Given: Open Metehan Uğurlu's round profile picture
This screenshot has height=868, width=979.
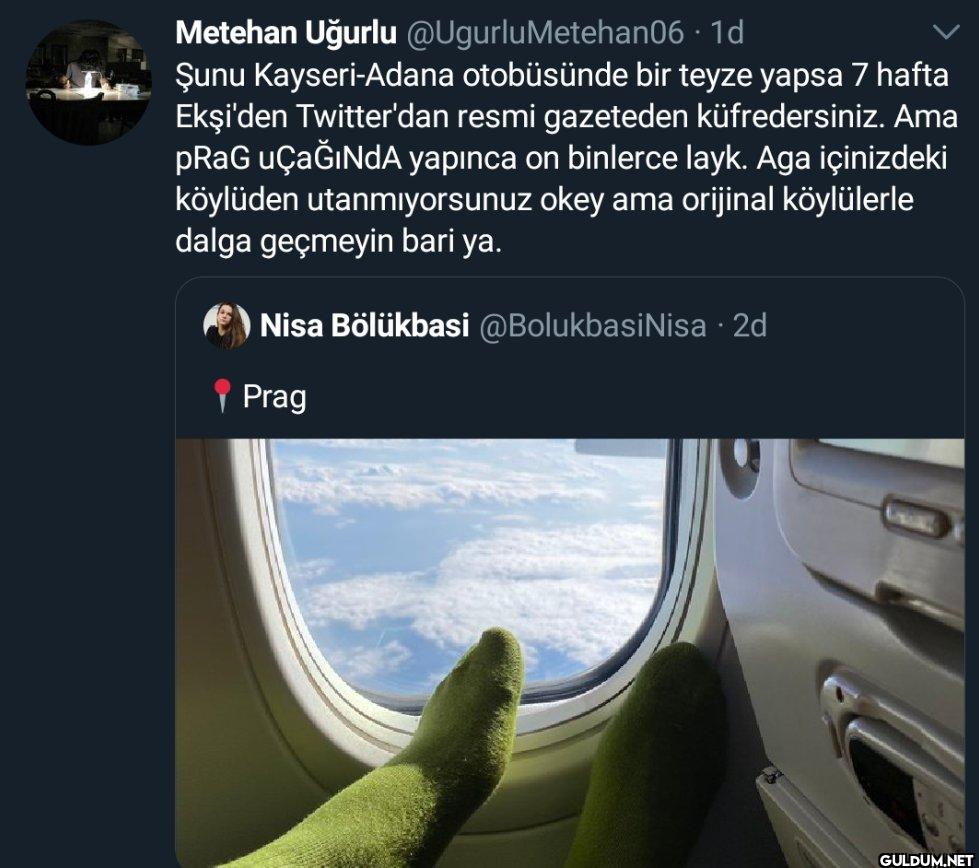Looking at the screenshot, I should point(88,82).
